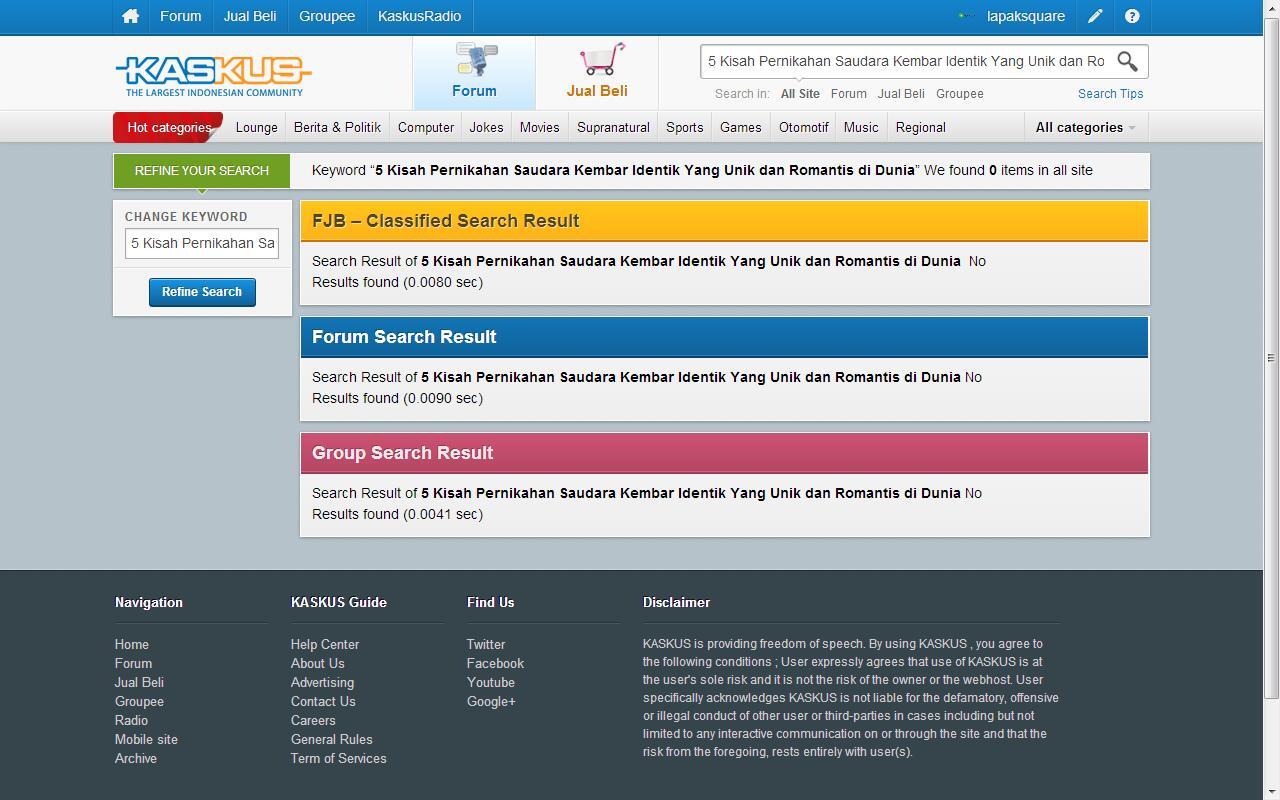Open footer Home link

click(131, 645)
